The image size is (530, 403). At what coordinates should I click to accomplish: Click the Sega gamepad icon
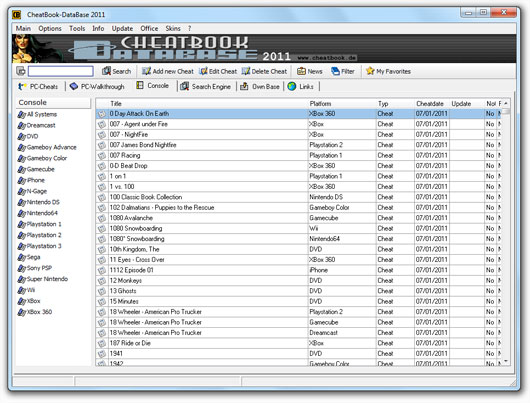(22, 257)
